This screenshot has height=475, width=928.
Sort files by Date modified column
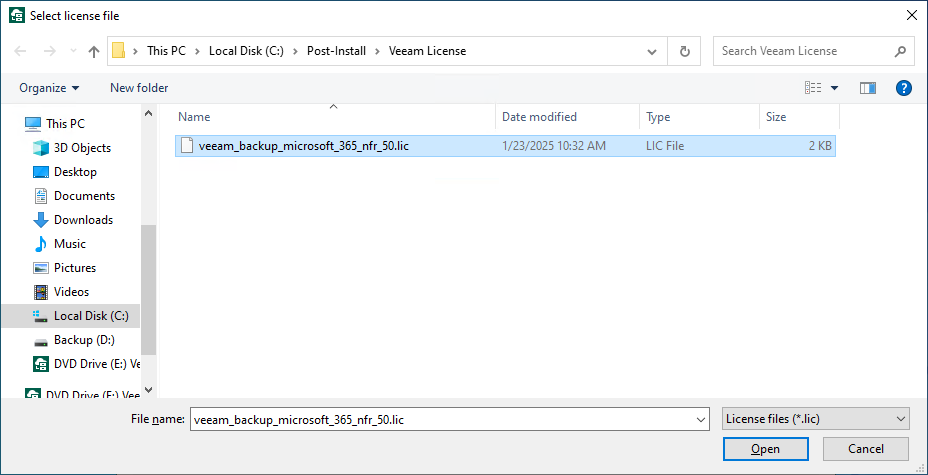[539, 117]
